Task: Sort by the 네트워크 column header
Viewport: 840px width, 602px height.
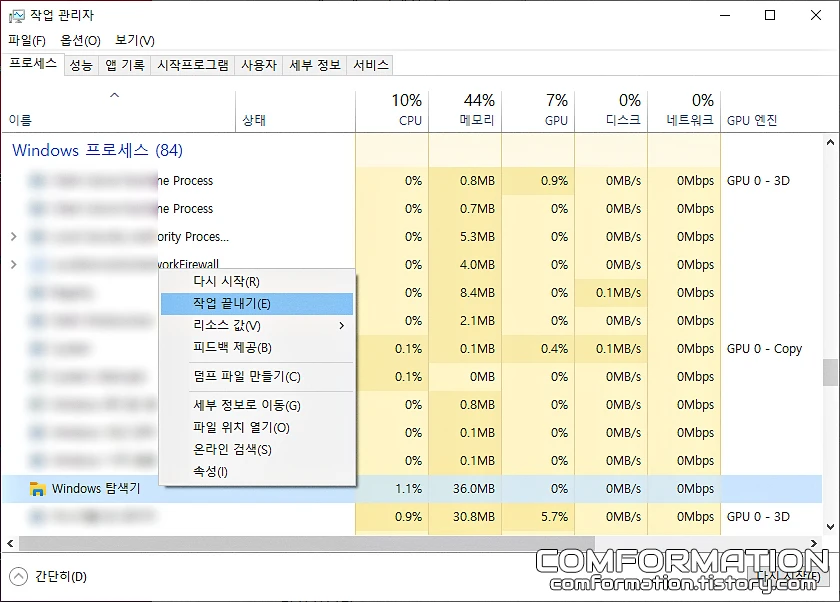Action: [x=684, y=111]
